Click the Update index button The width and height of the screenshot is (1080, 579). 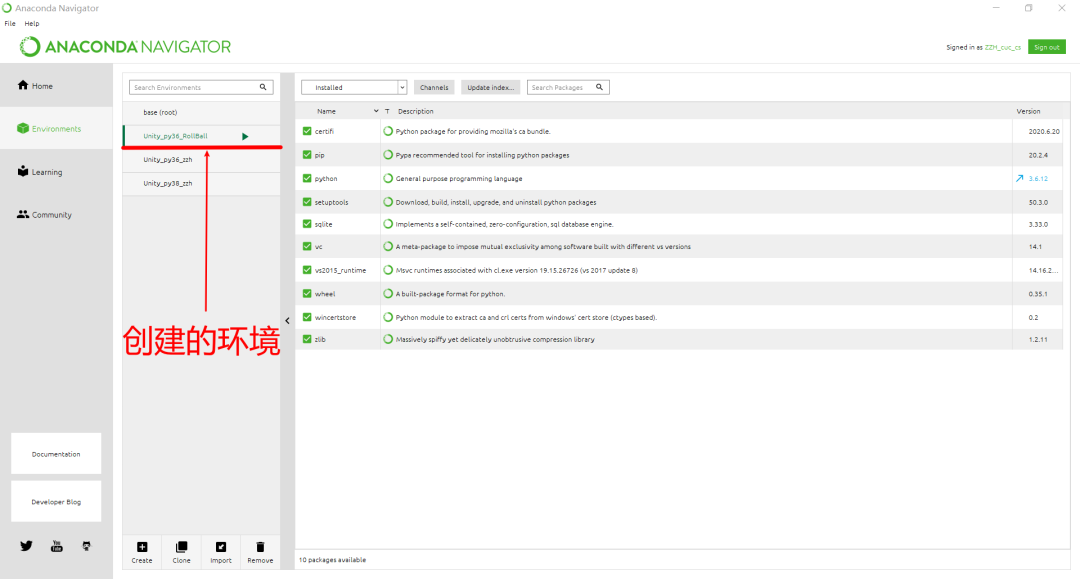click(x=490, y=87)
